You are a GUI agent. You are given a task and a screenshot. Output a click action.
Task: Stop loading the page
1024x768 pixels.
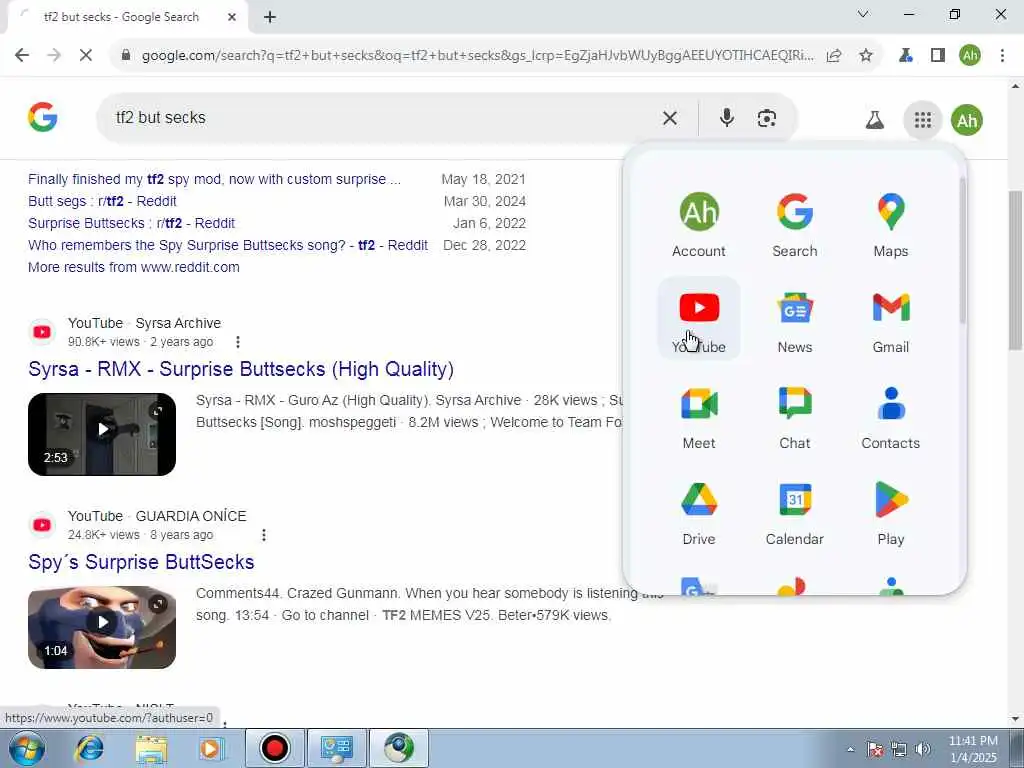pyautogui.click(x=86, y=56)
